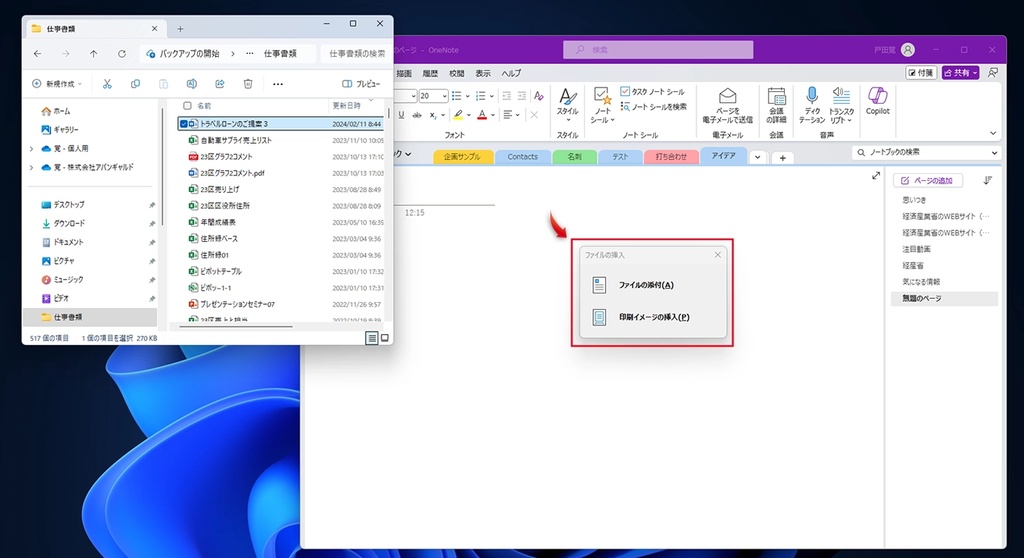The image size is (1024, 558).
Task: Click the OneNote title bar search field
Action: [x=658, y=50]
